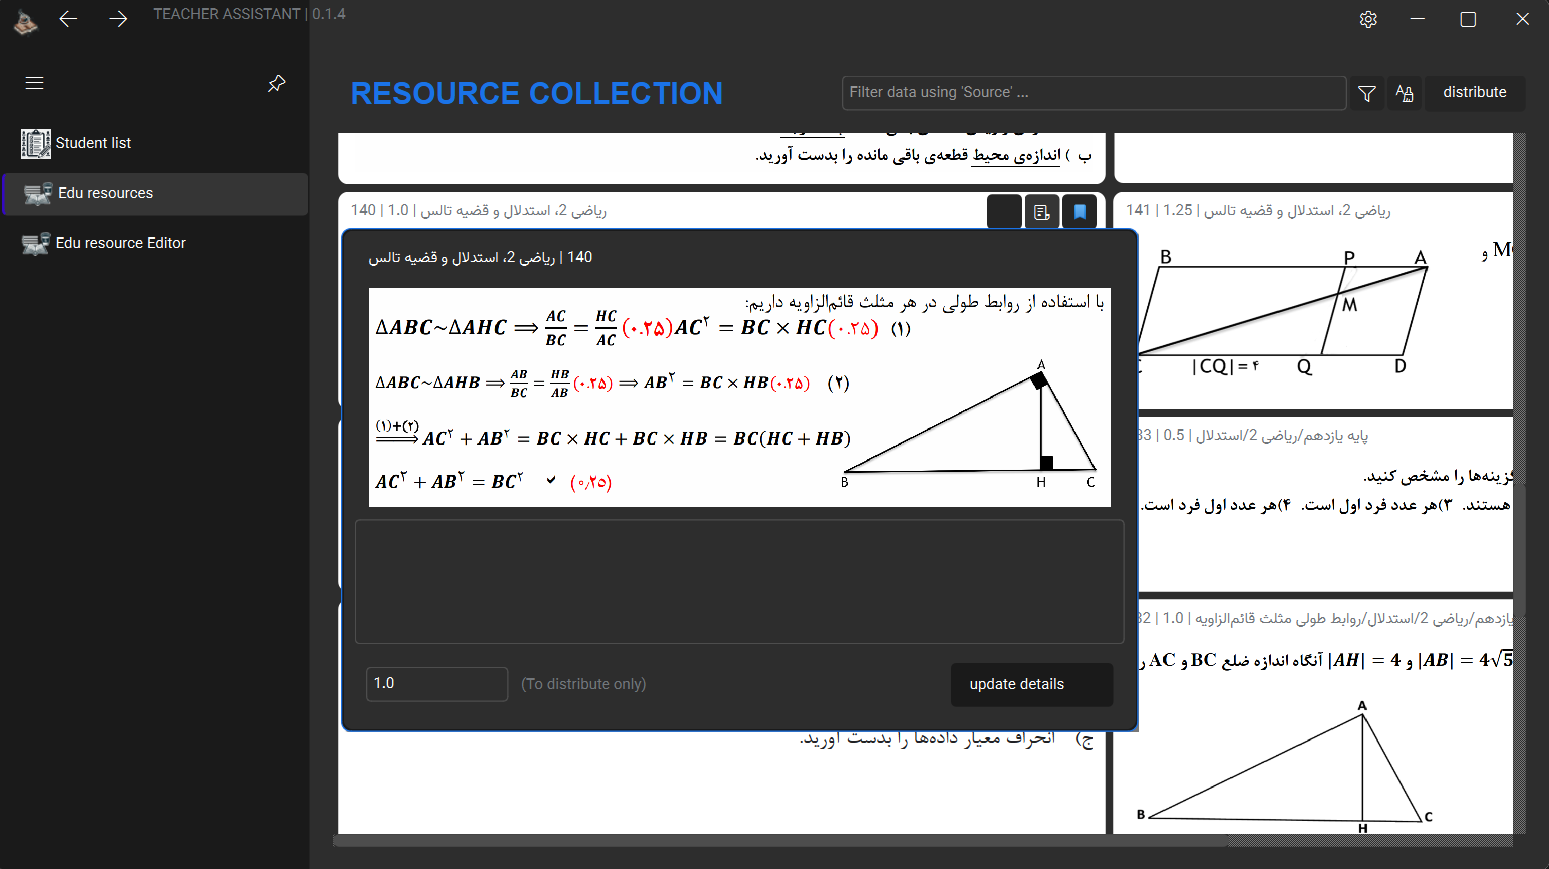Open the details document icon on card 140
The image size is (1549, 869).
[1042, 211]
